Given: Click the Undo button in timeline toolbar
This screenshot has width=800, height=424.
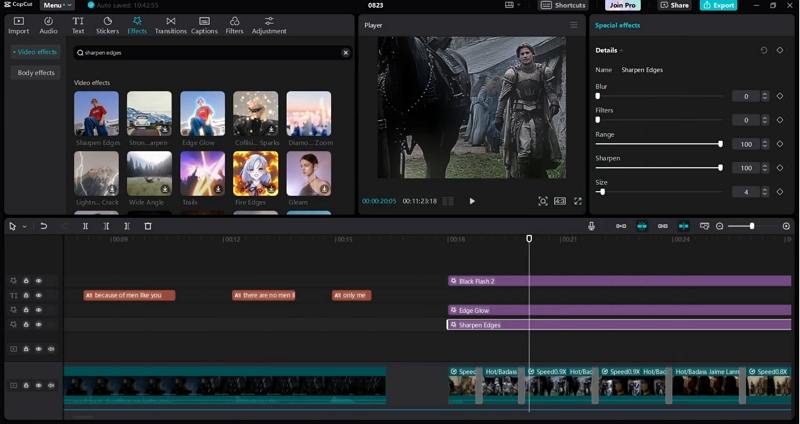Looking at the screenshot, I should click(x=44, y=226).
